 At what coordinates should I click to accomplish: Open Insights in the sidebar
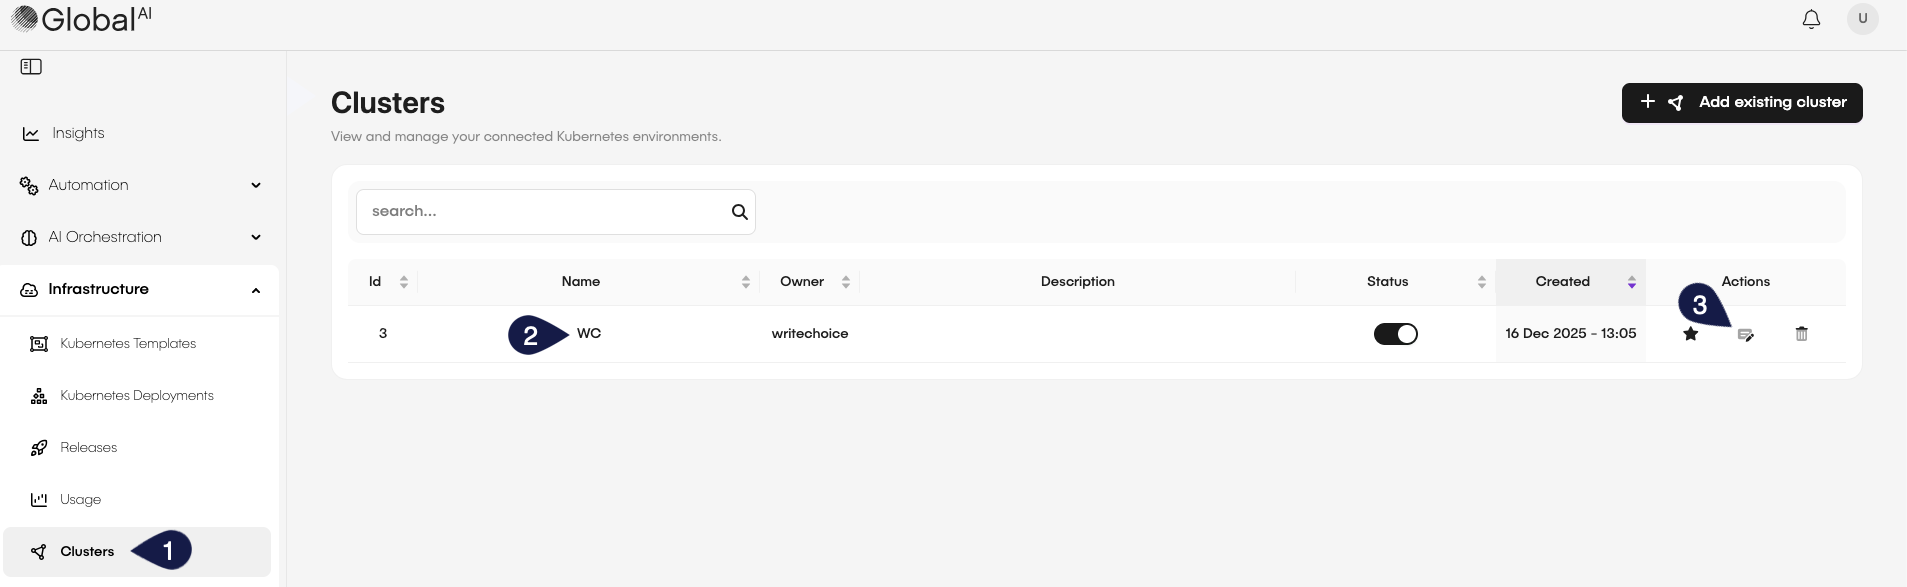click(78, 133)
